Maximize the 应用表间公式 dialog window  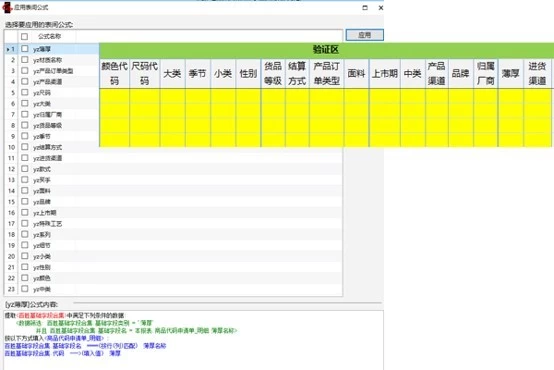[365, 7]
